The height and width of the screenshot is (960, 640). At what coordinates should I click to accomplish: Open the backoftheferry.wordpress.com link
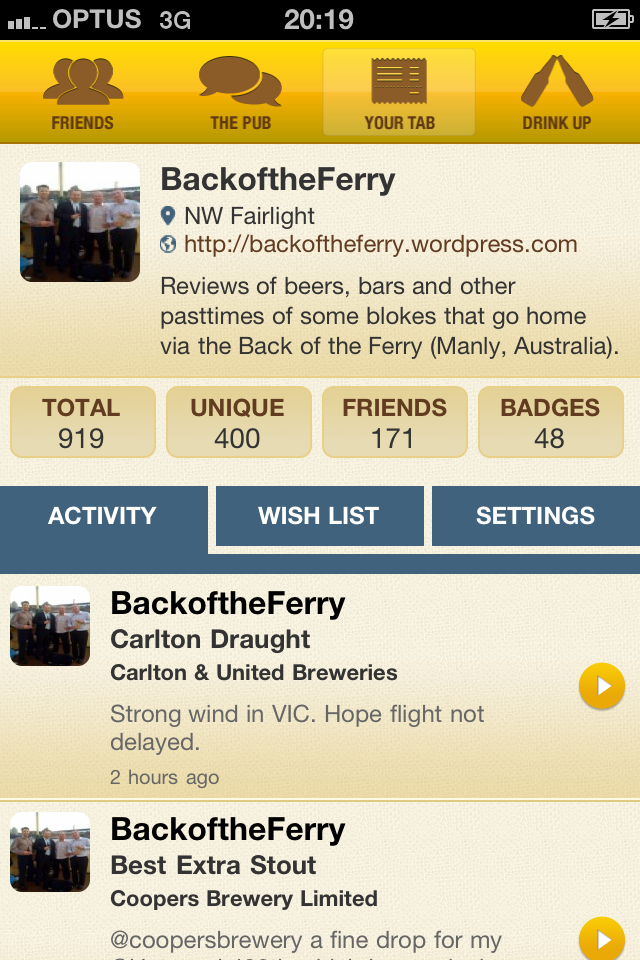tap(381, 244)
